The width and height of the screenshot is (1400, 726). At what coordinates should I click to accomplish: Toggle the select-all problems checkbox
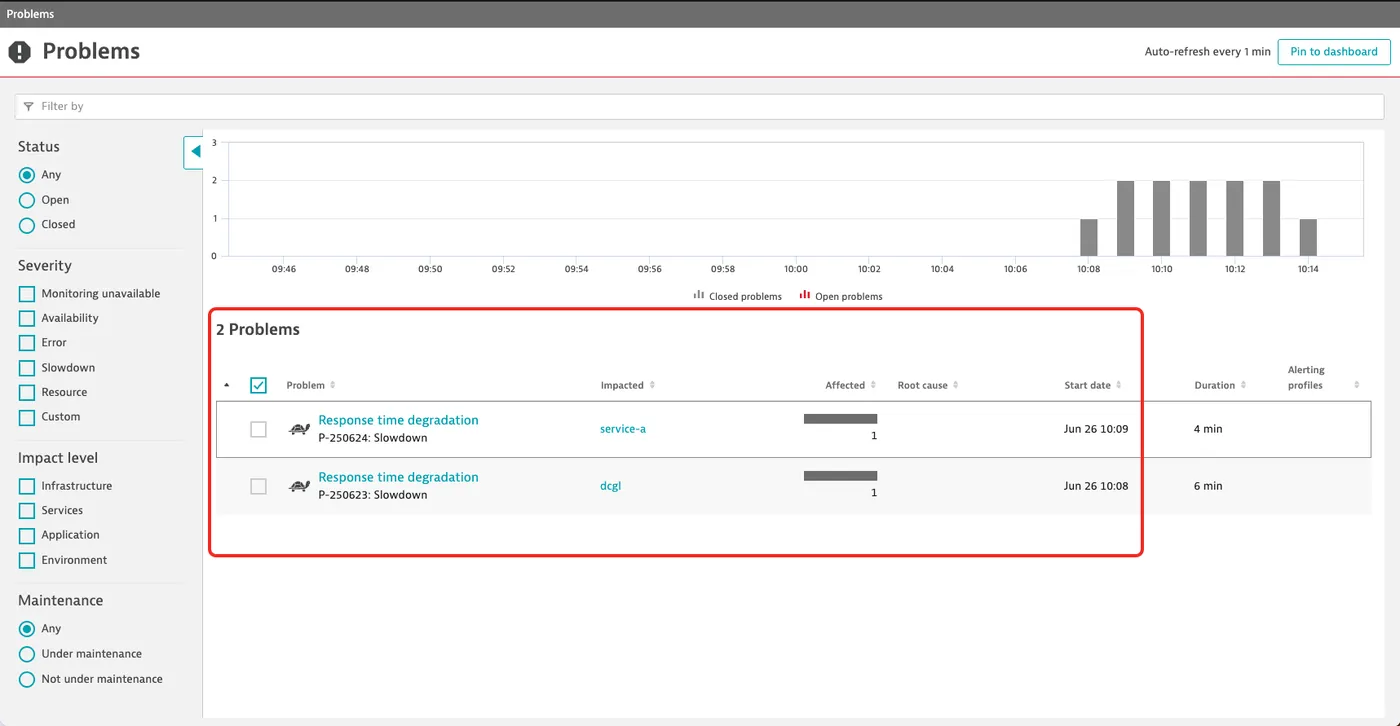click(x=258, y=385)
